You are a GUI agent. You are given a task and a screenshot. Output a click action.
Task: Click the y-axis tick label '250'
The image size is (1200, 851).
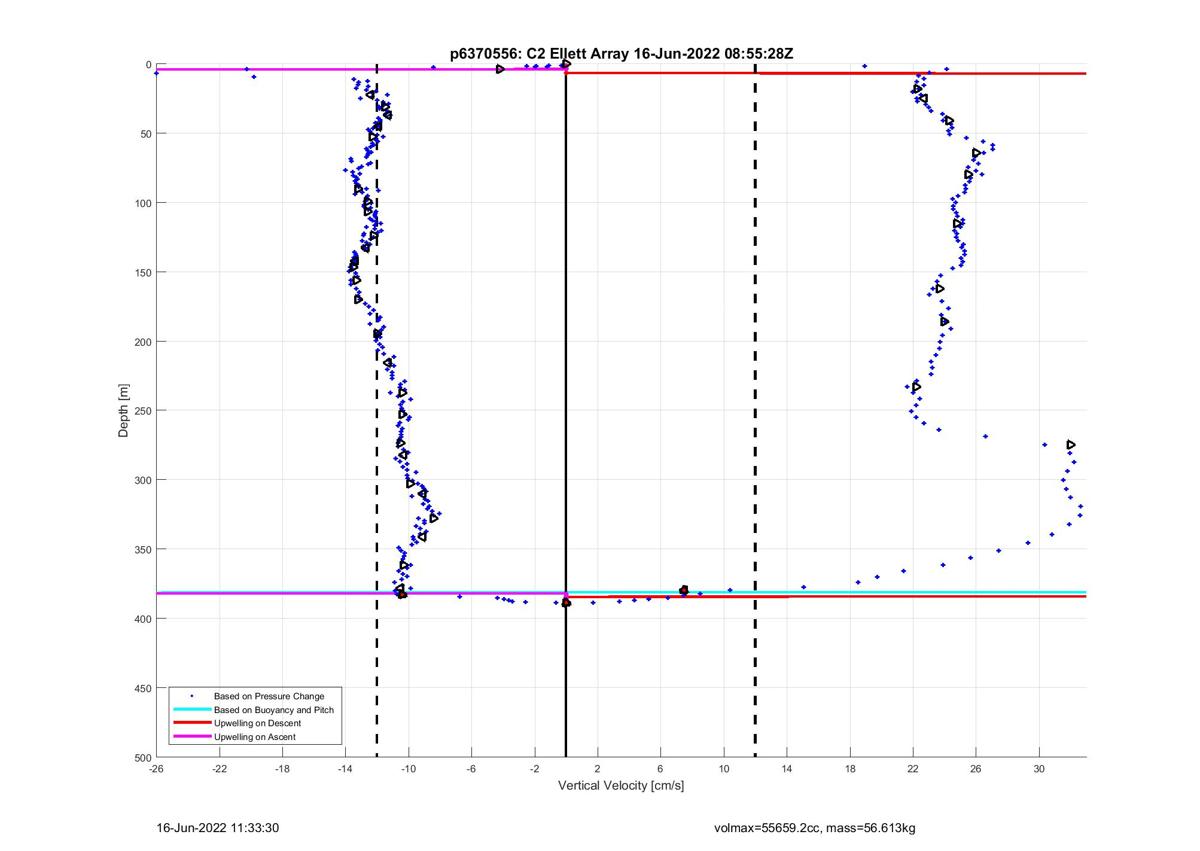(x=143, y=411)
